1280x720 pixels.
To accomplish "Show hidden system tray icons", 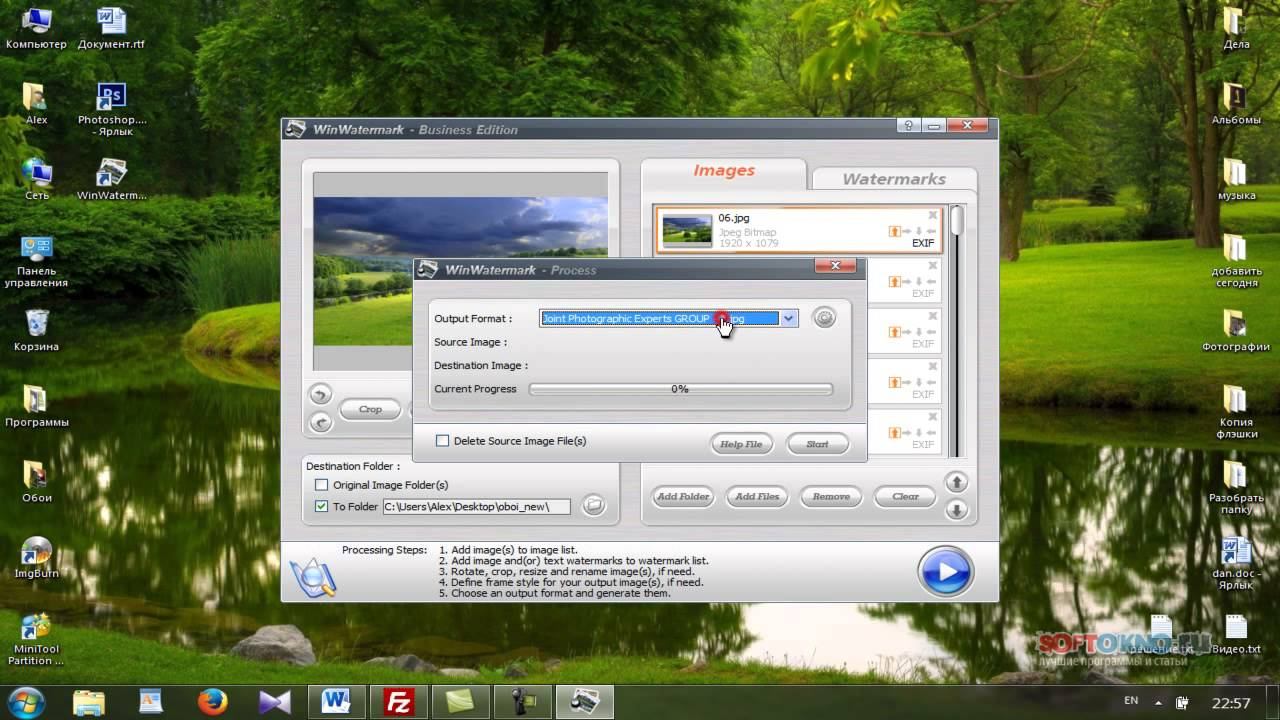I will [x=1159, y=701].
